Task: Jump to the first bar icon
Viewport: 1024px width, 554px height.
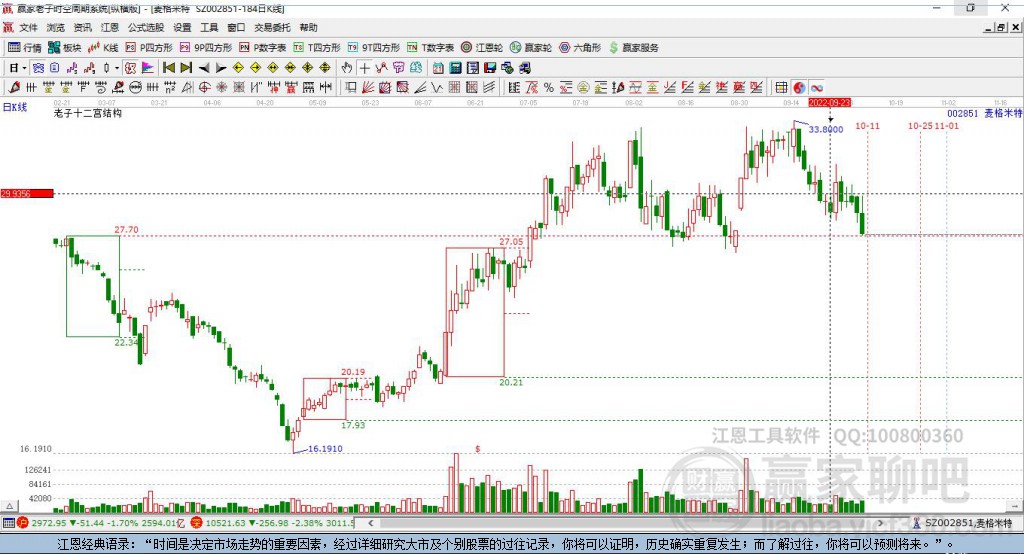Action: pyautogui.click(x=168, y=68)
